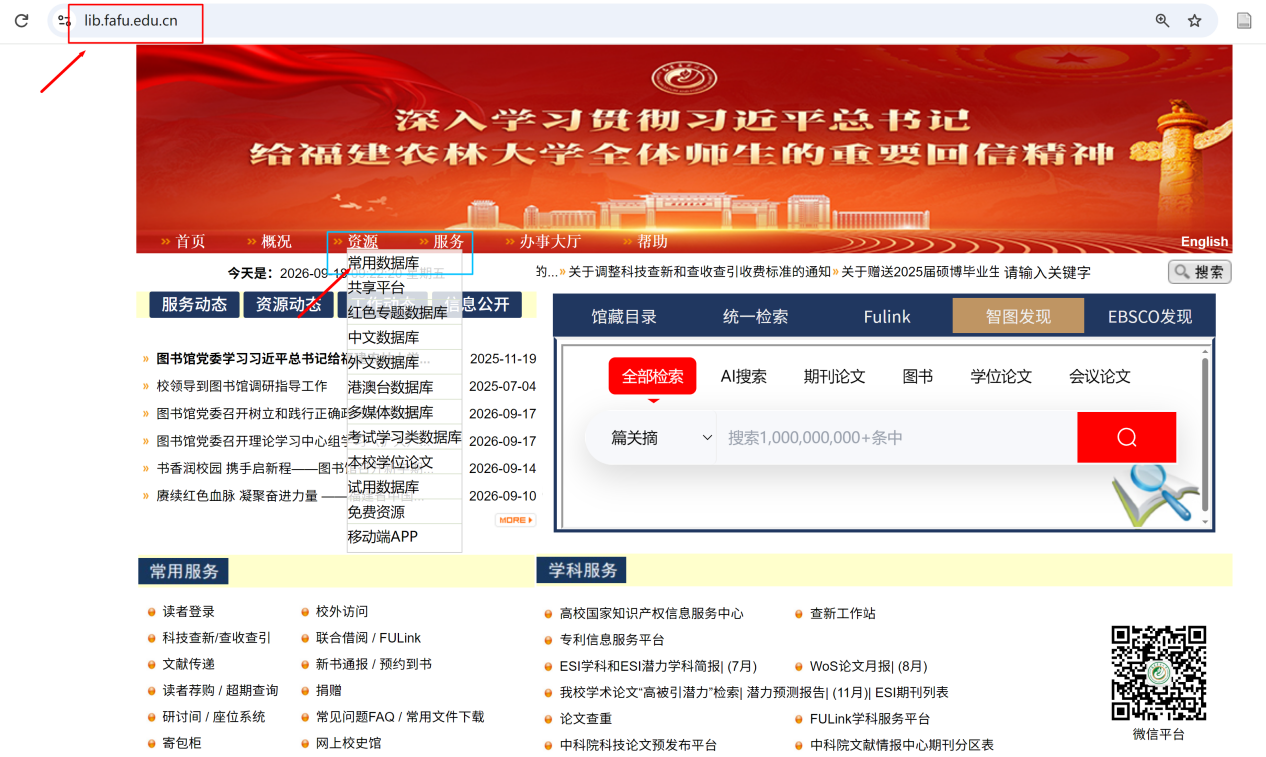Select 考试学习类数据库 from the dropdown menu
This screenshot has width=1266, height=757.
pos(404,437)
